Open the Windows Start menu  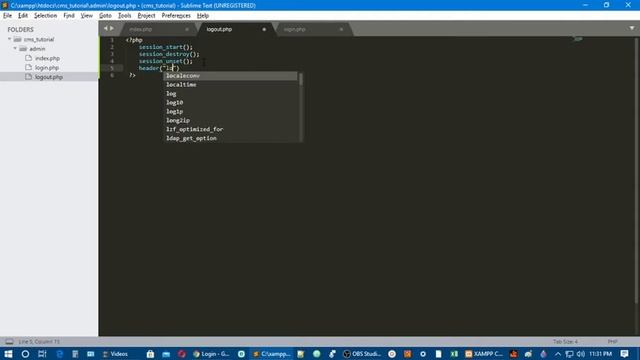[x=8, y=354]
